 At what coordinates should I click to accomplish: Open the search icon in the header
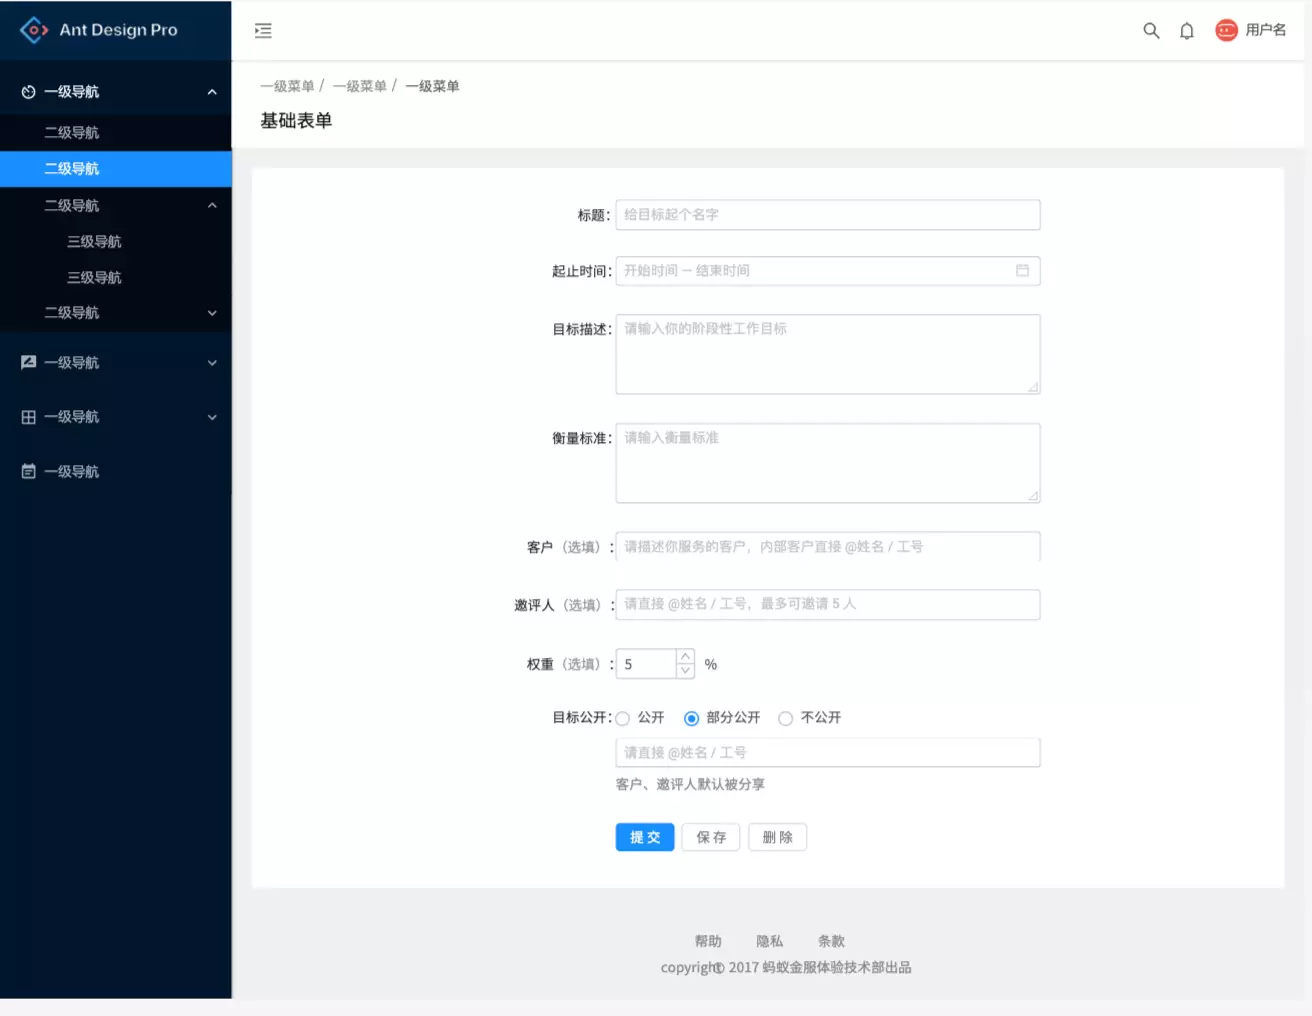pyautogui.click(x=1151, y=30)
